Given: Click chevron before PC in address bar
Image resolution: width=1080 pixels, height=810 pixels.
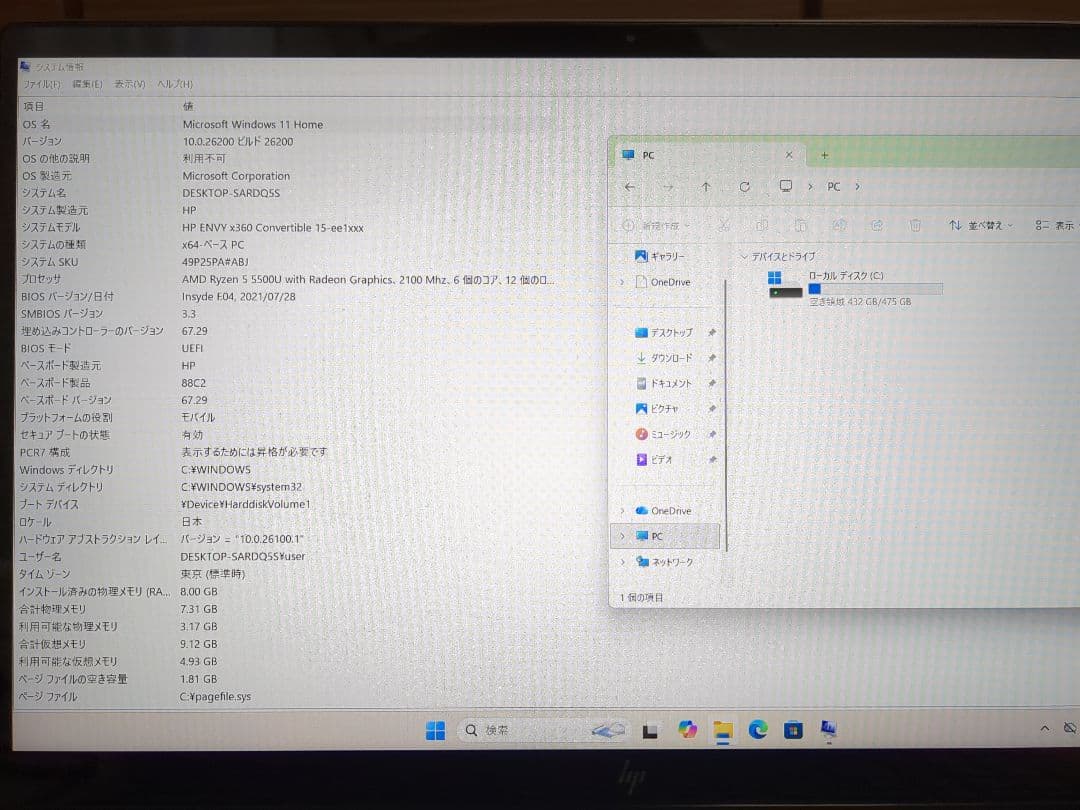Looking at the screenshot, I should pyautogui.click(x=811, y=186).
